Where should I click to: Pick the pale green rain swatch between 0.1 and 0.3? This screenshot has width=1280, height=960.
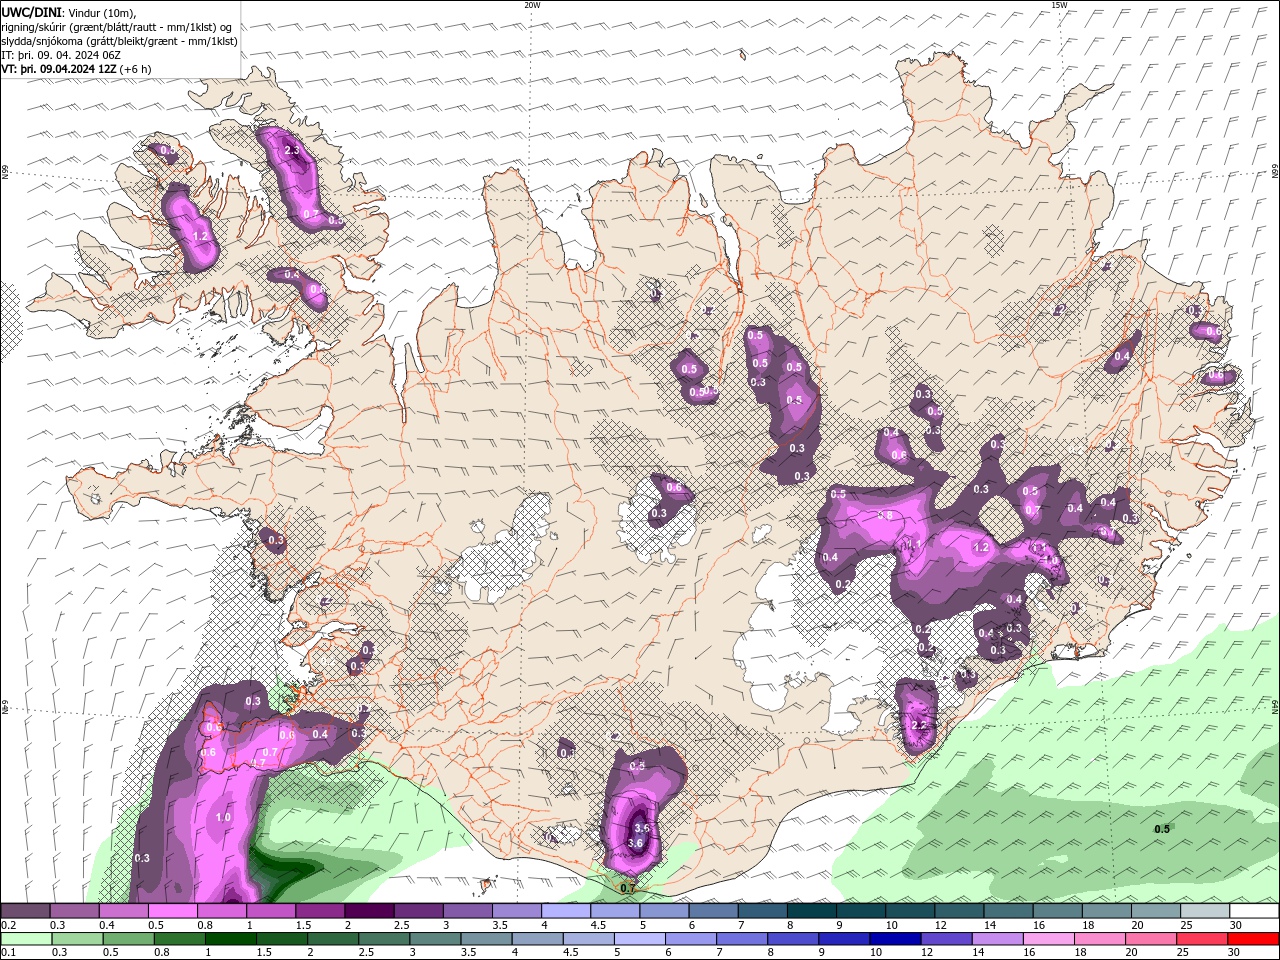click(x=27, y=939)
